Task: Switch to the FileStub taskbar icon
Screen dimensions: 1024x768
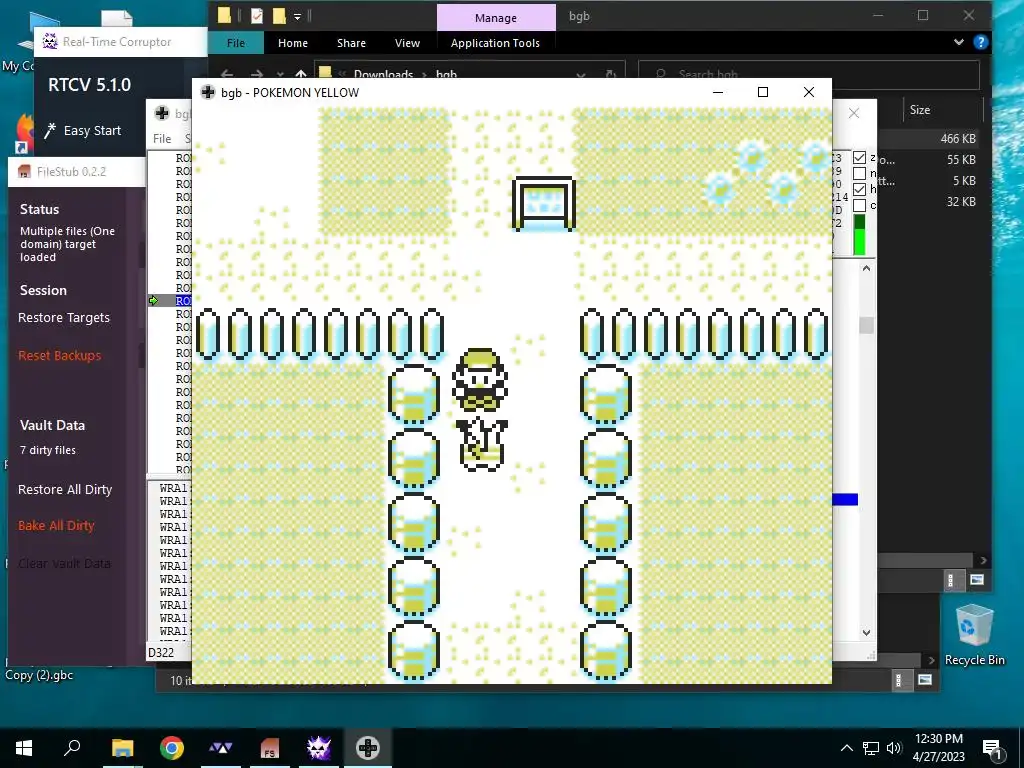Action: [x=270, y=748]
